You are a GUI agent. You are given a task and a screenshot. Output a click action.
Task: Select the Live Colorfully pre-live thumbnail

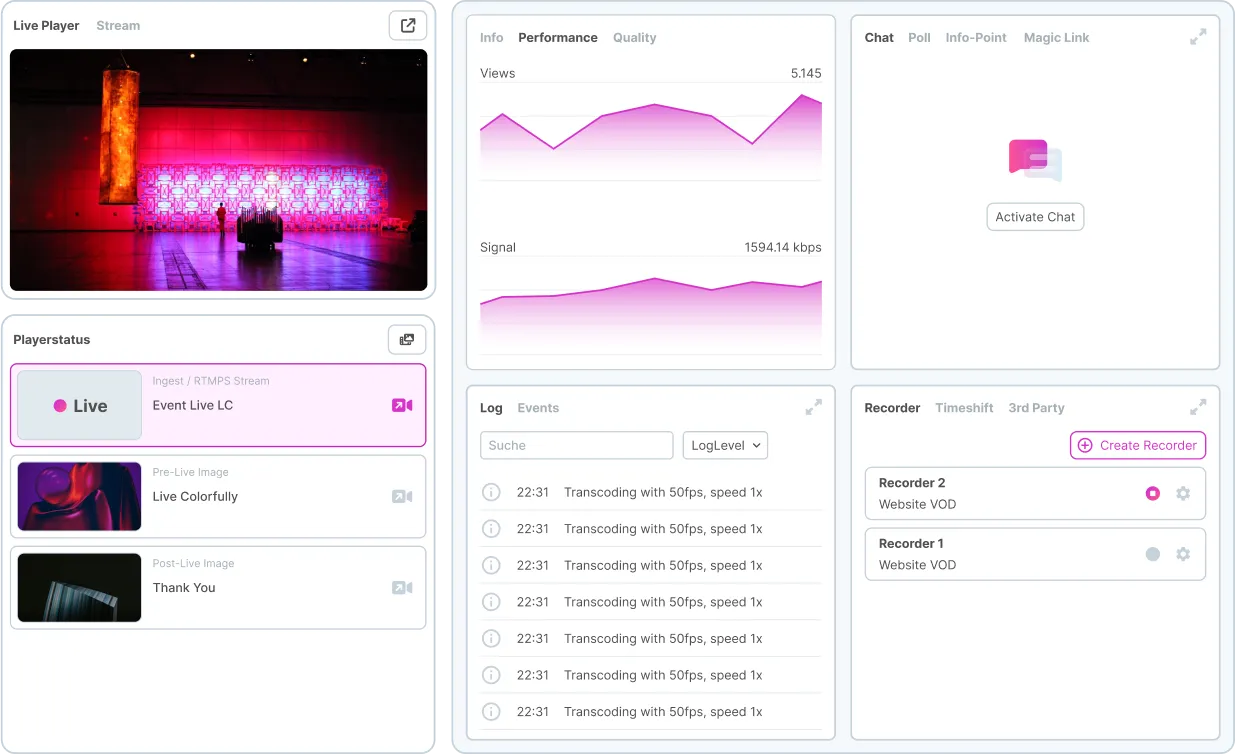click(x=79, y=496)
